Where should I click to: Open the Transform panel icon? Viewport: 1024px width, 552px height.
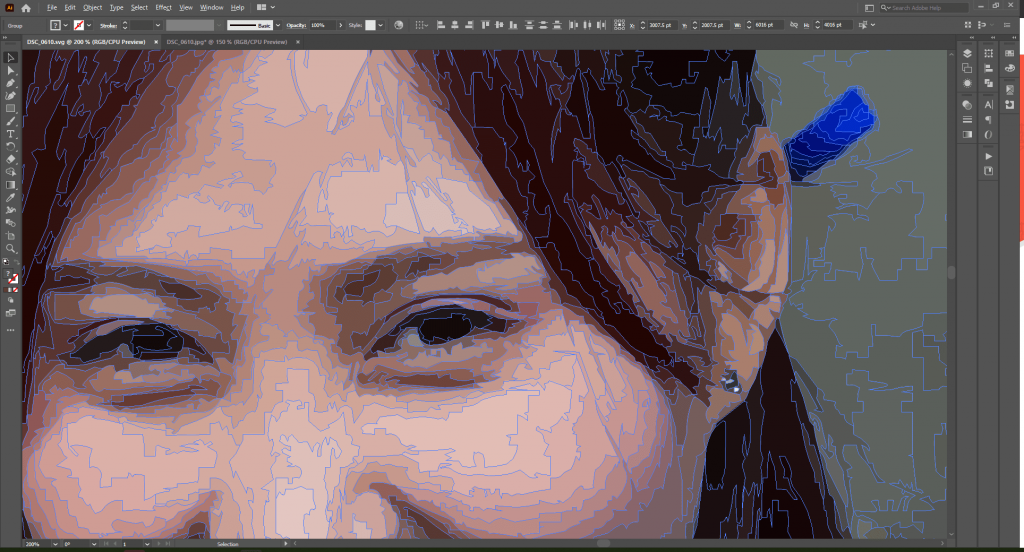click(989, 54)
